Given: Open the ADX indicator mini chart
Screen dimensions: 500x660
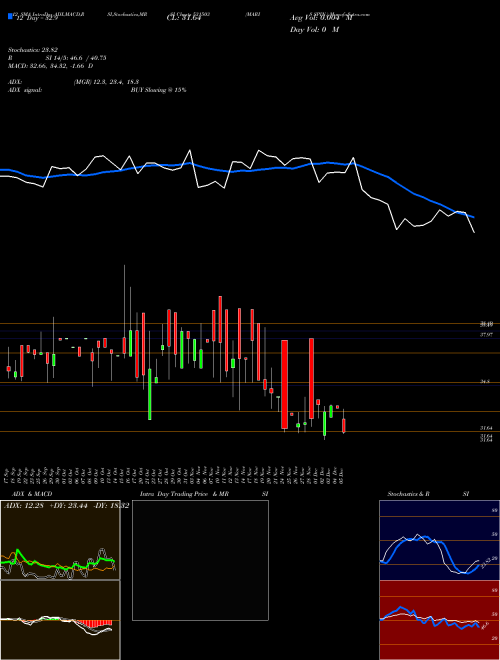Looking at the screenshot, I should (x=60, y=540).
